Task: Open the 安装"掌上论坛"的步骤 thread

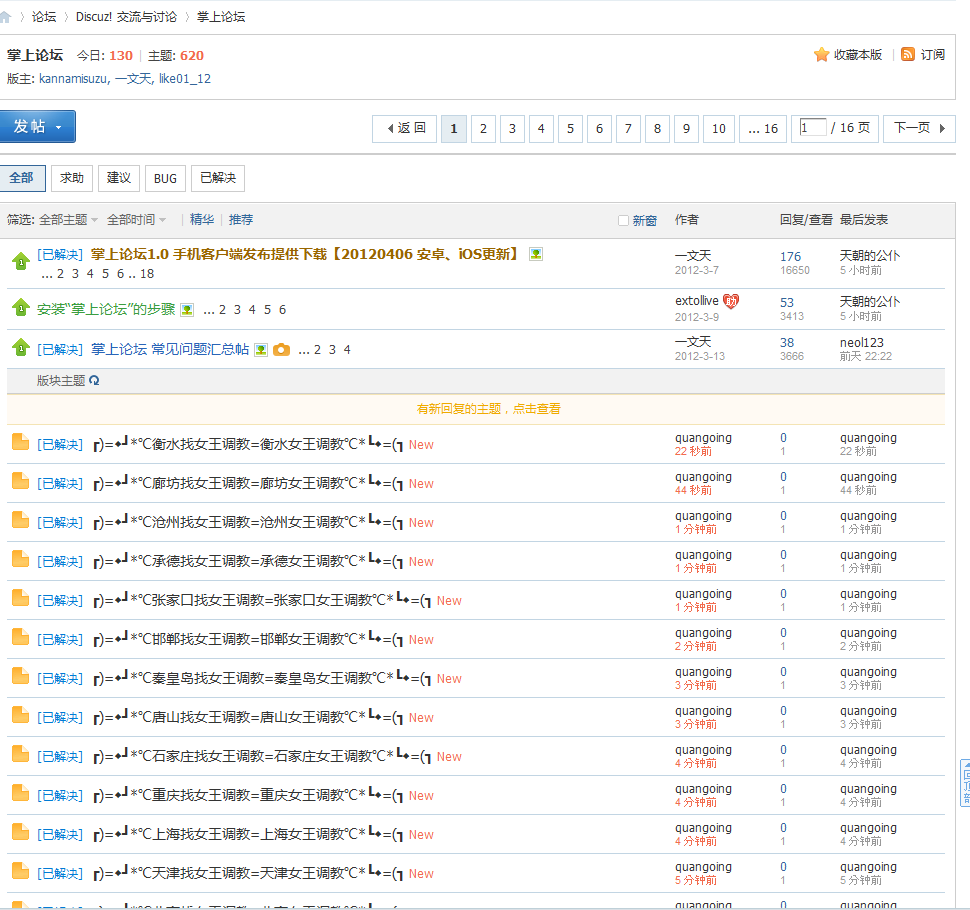Action: pyautogui.click(x=106, y=309)
